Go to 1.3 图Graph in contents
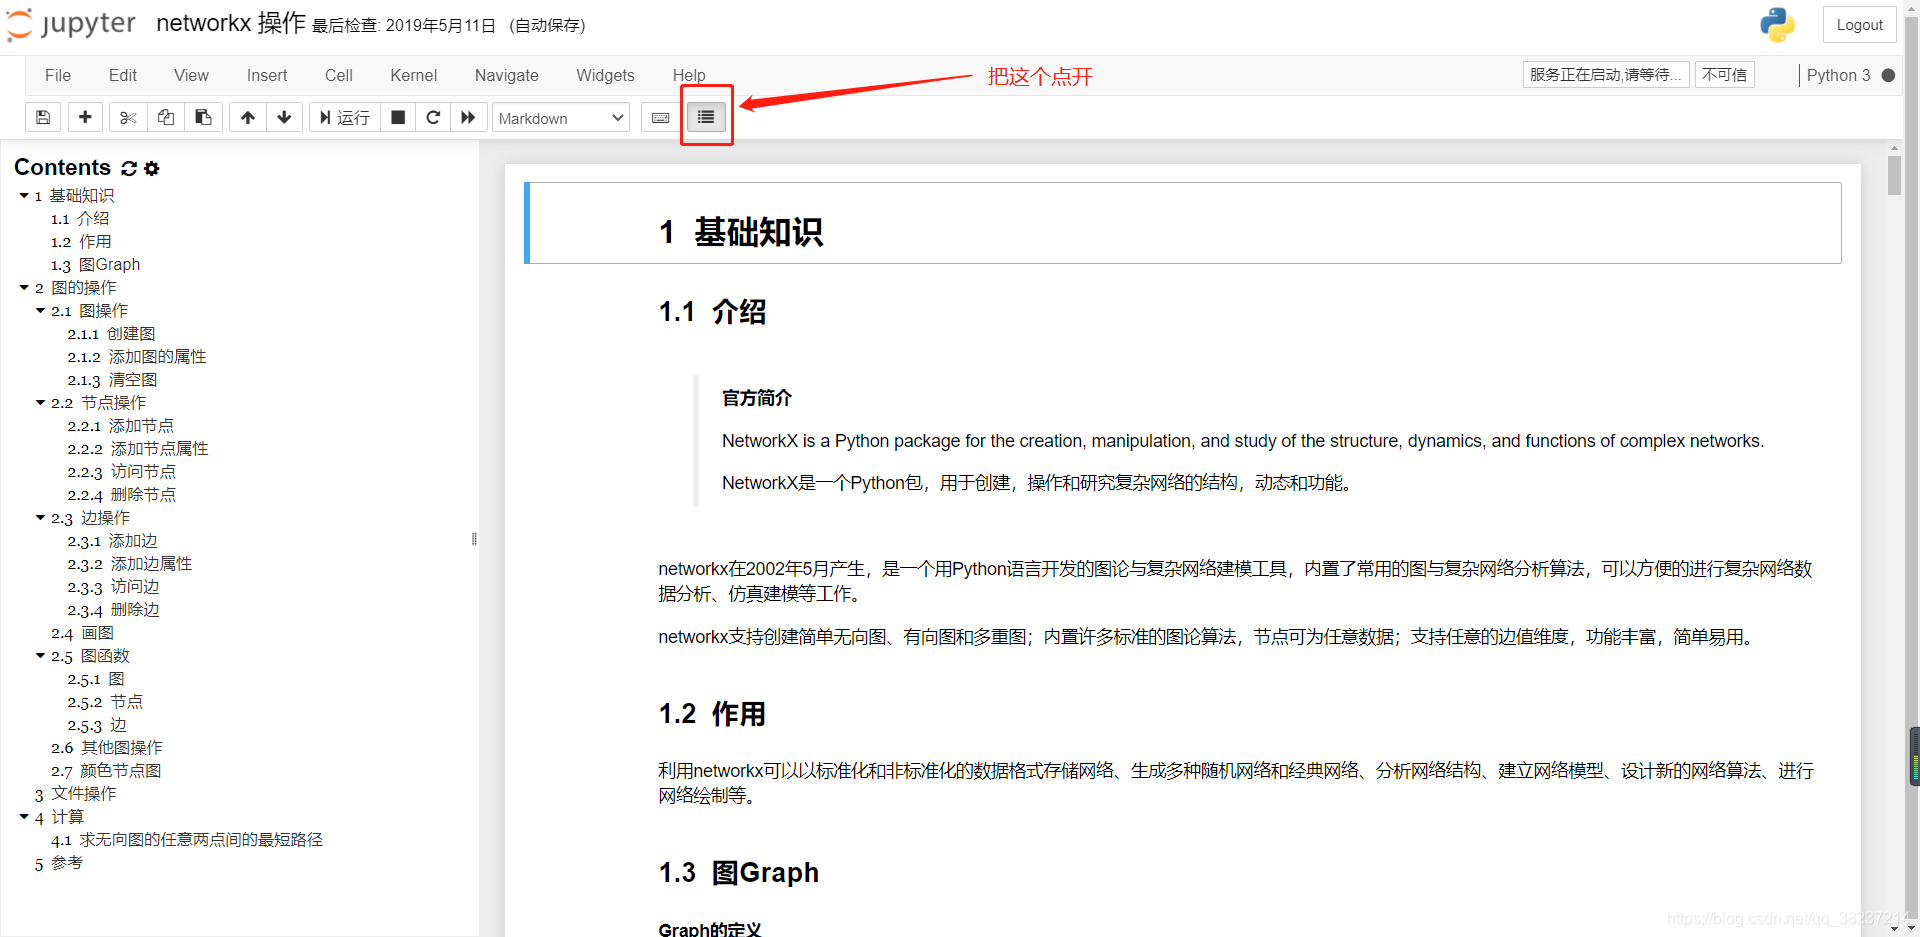Viewport: 1920px width, 937px height. pos(95,264)
